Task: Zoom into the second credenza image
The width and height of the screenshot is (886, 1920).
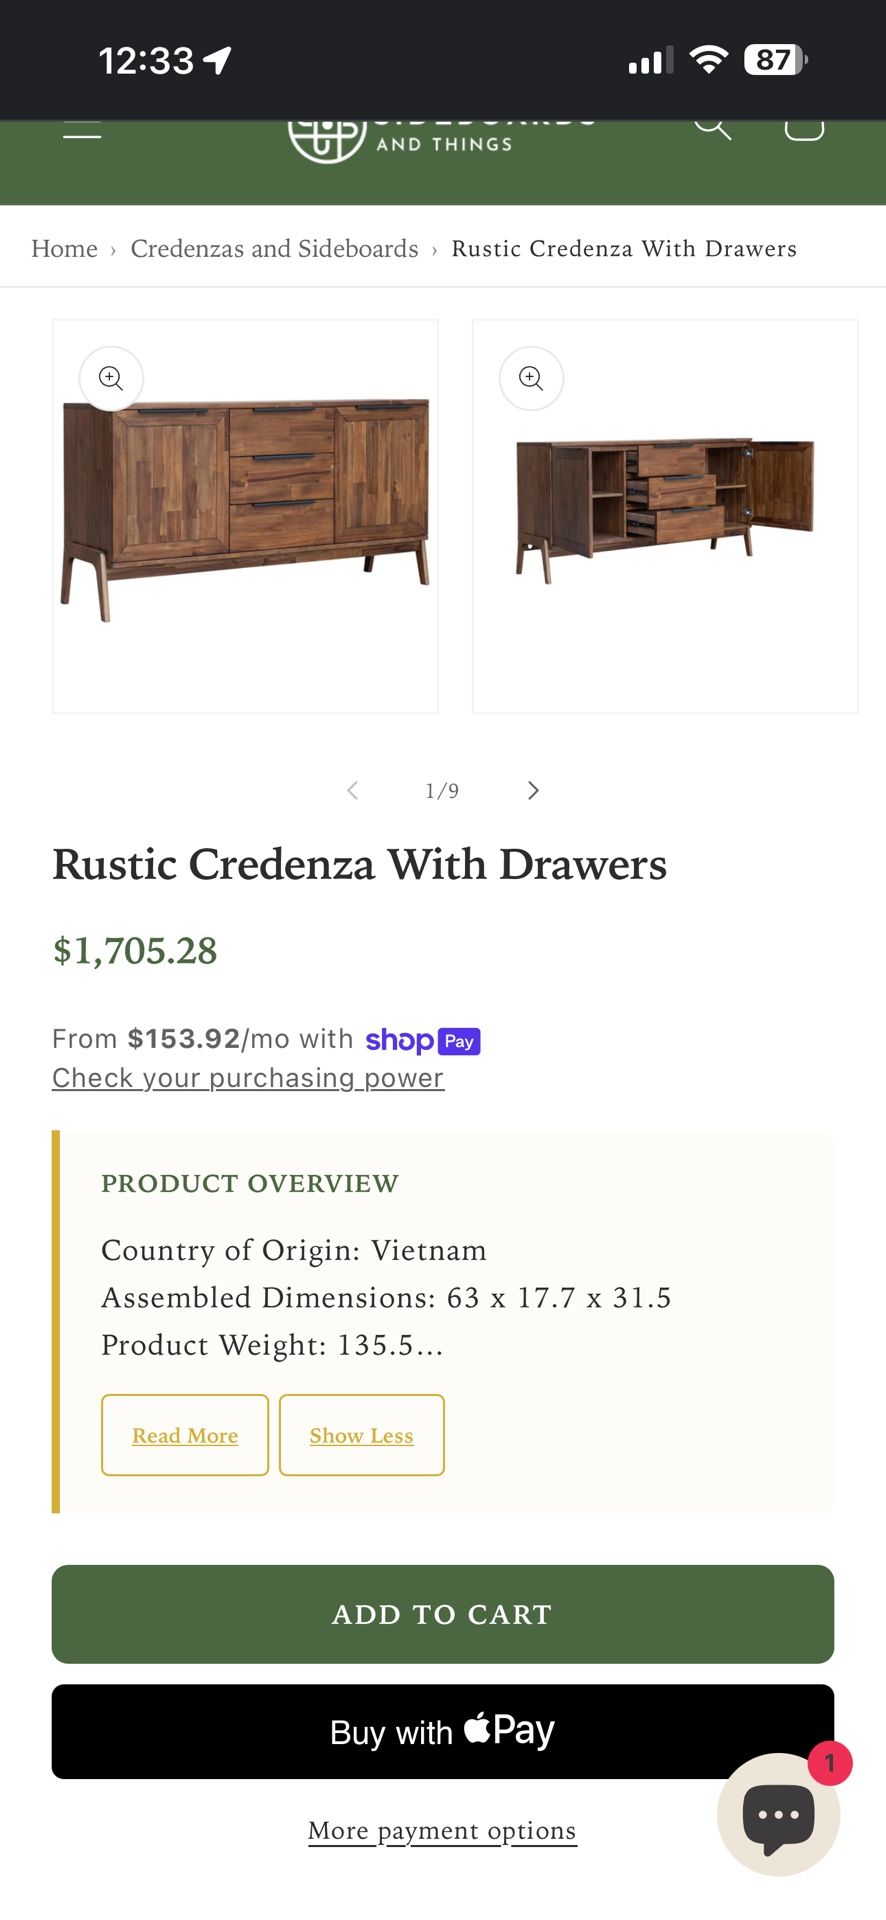Action: 531,378
